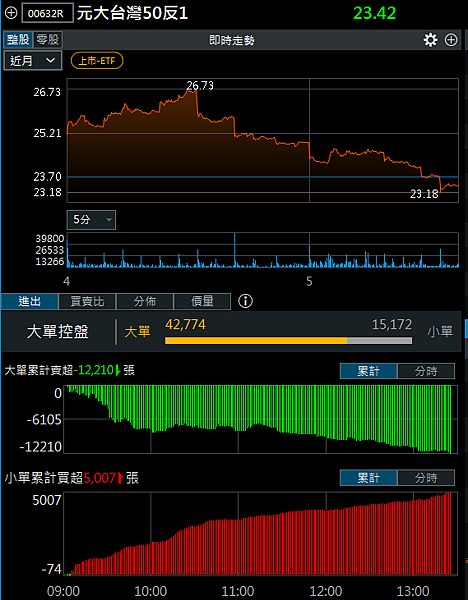Click the 11:00 time axis label

click(238, 591)
